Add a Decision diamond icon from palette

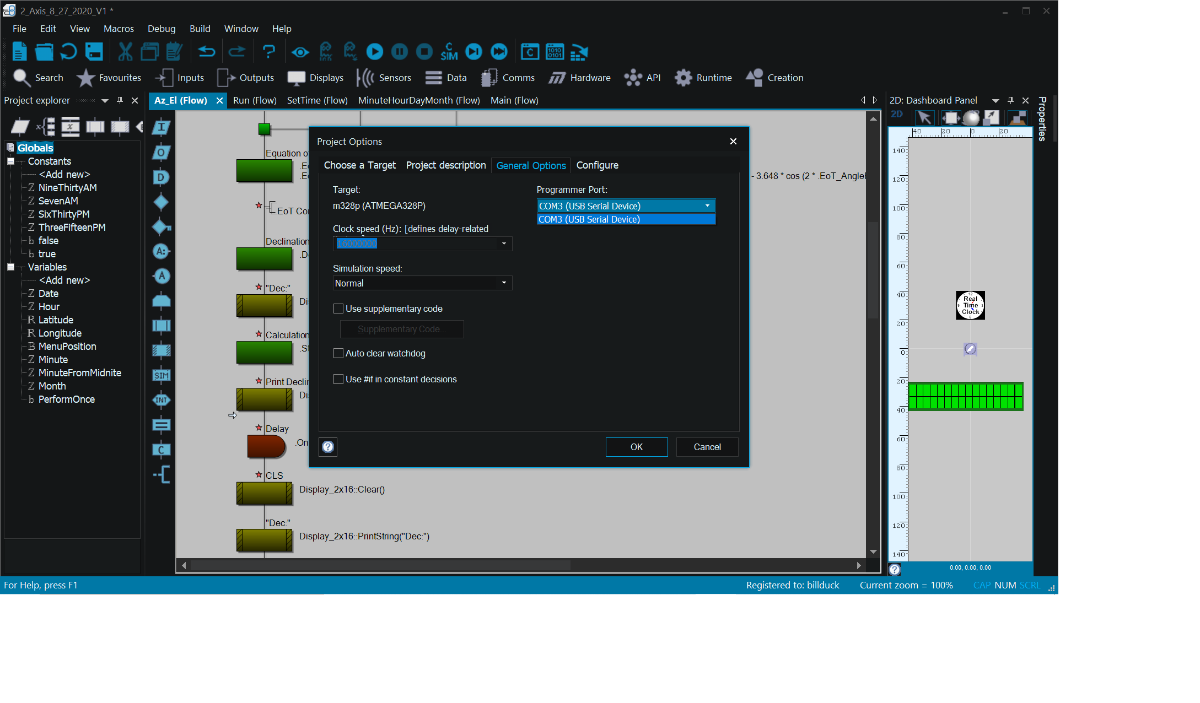click(161, 202)
